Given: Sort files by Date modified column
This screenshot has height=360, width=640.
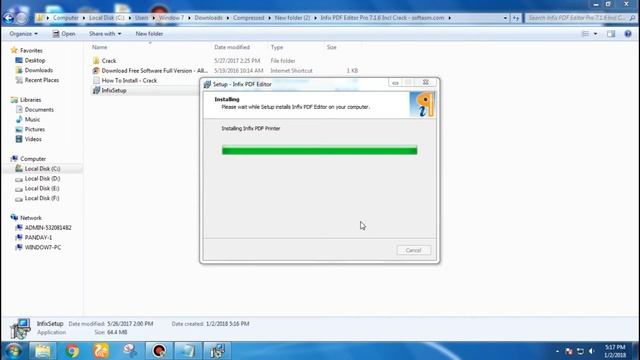Looking at the screenshot, I should point(232,47).
